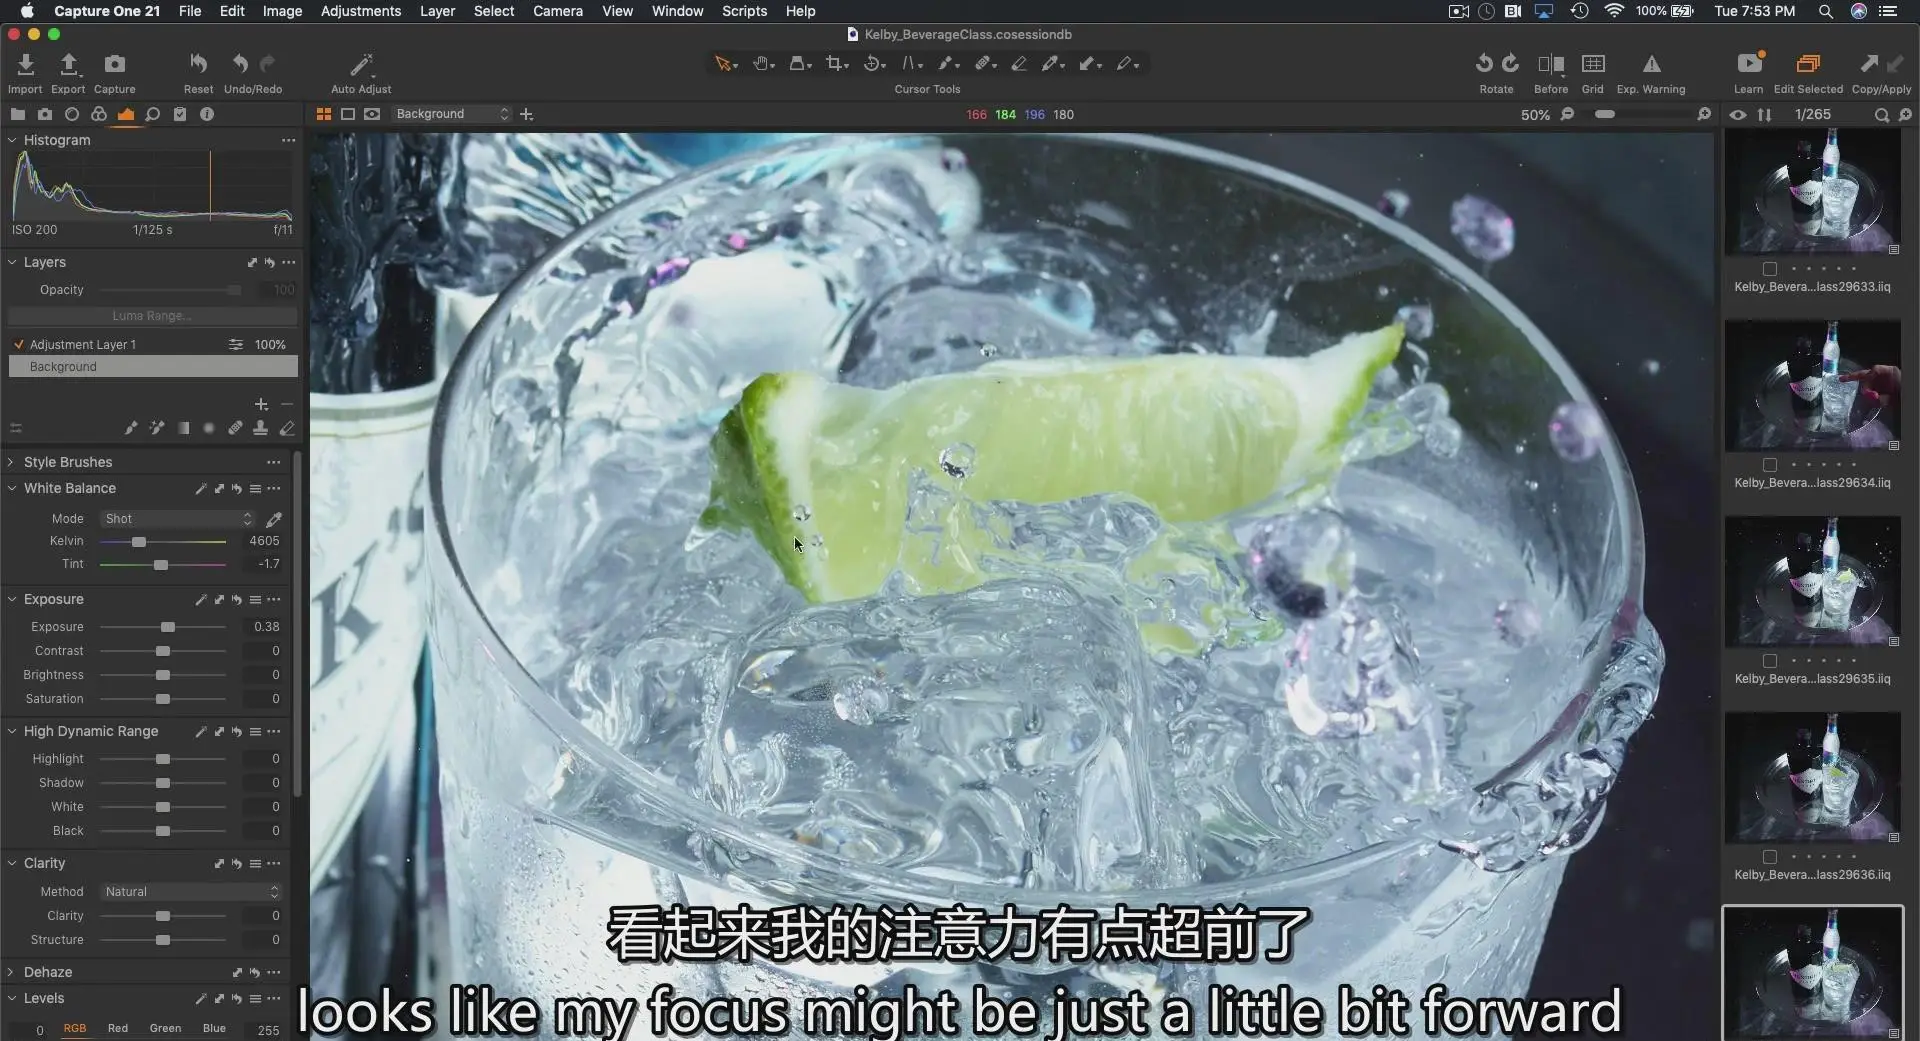Viewport: 1920px width, 1041px height.
Task: Adjust the Exposure slider handle
Action: tap(168, 627)
